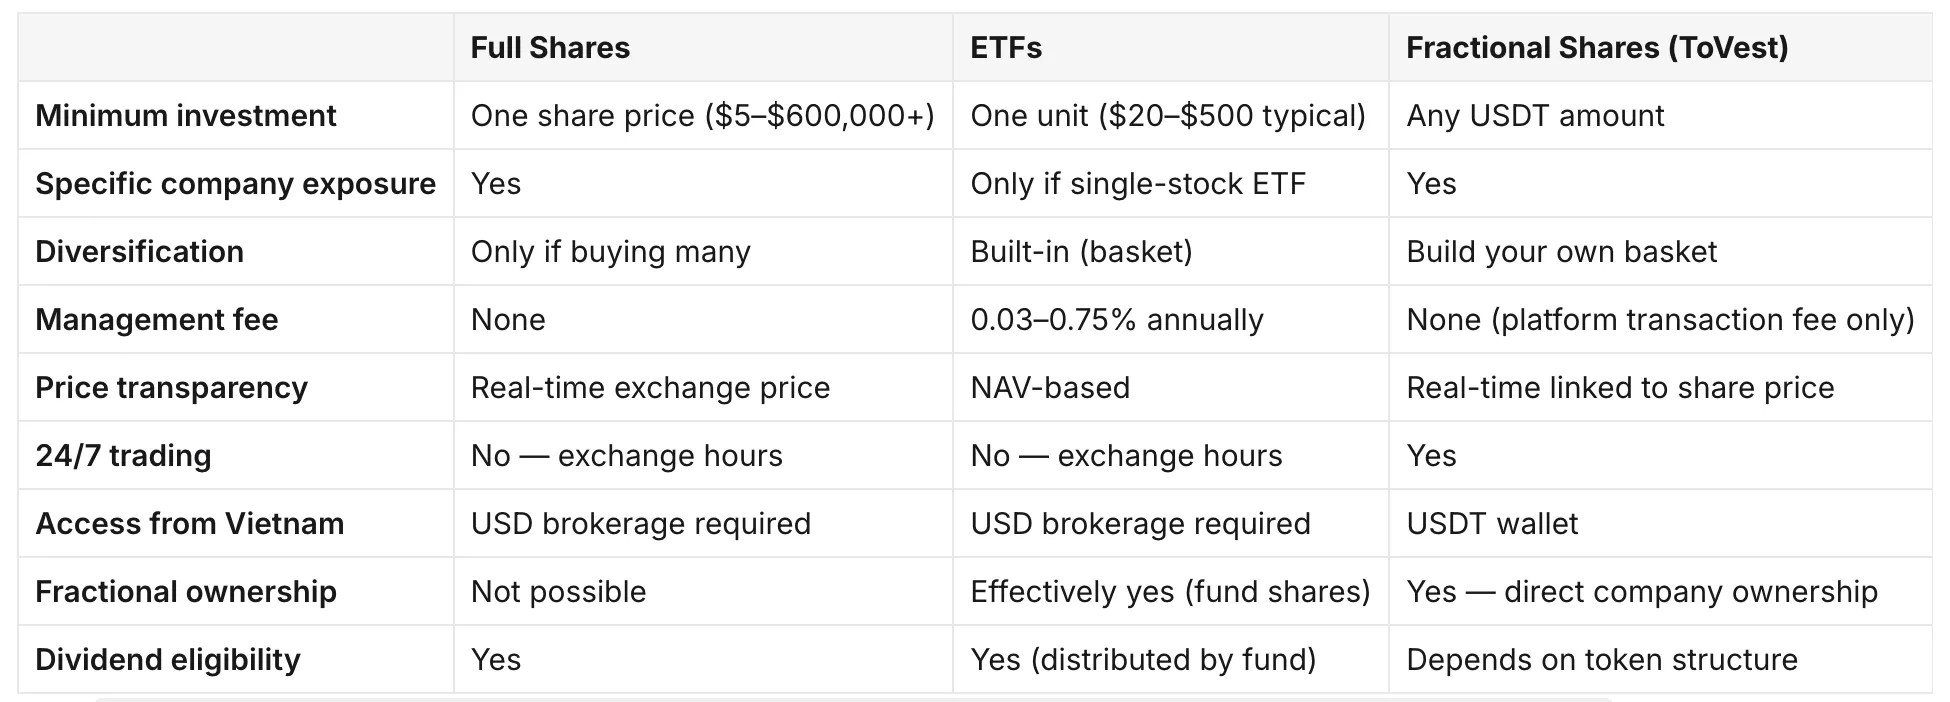Viewport: 1950px width, 702px height.
Task: Select the 24/7 trading row label
Action: 123,456
